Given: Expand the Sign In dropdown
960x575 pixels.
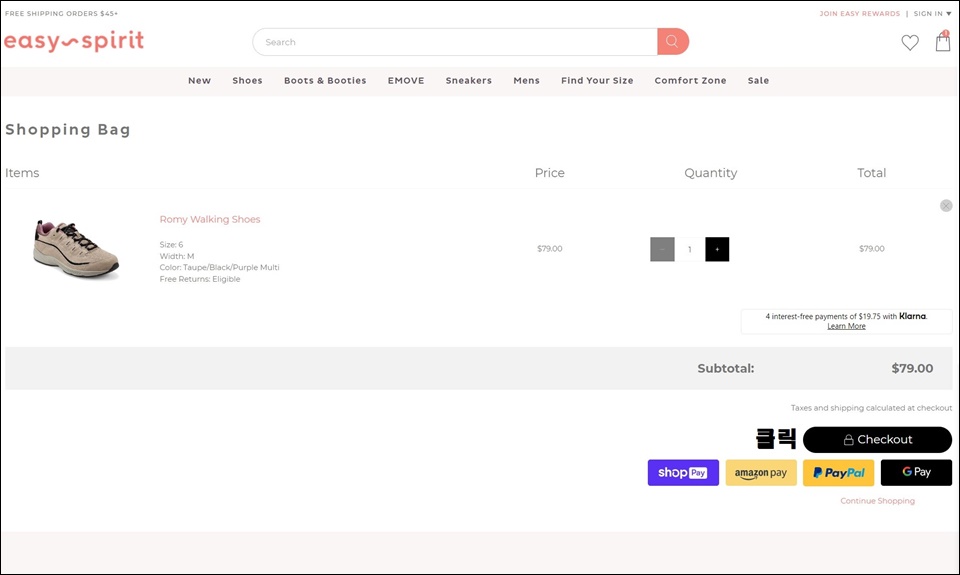Looking at the screenshot, I should tap(932, 13).
